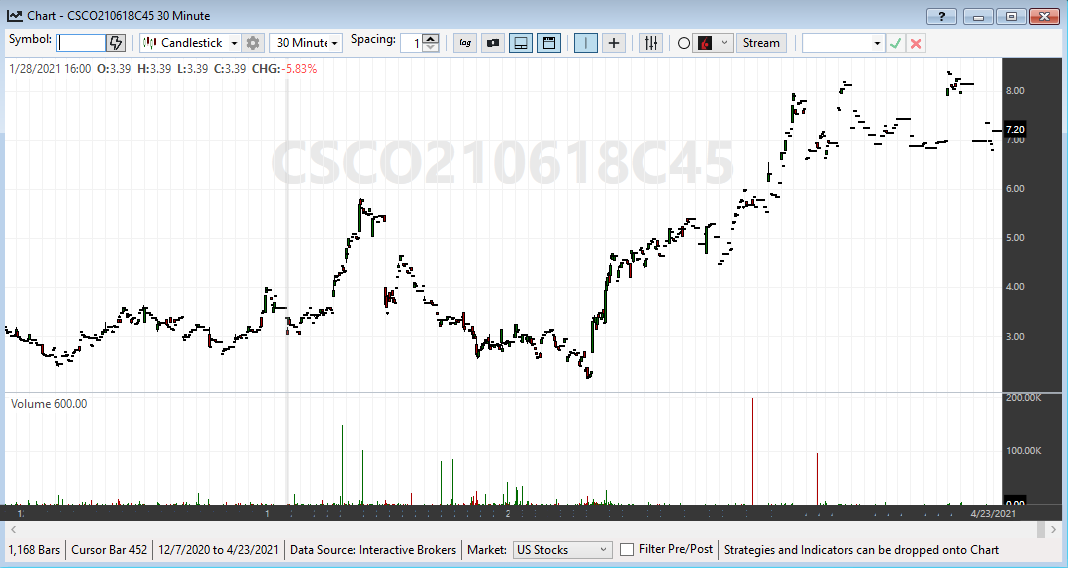This screenshot has width=1068, height=568.
Task: Click the 7.20 current price label
Action: (x=1014, y=129)
